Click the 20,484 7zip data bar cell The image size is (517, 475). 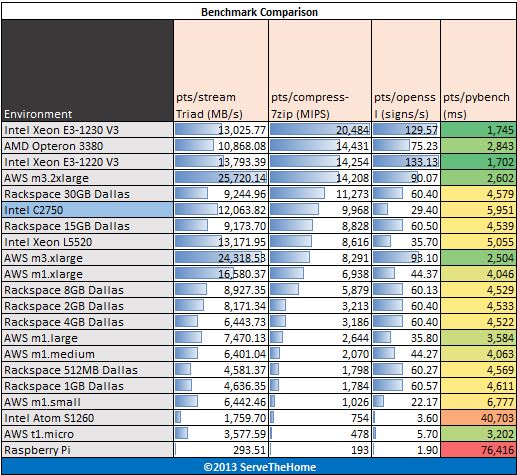tap(320, 130)
